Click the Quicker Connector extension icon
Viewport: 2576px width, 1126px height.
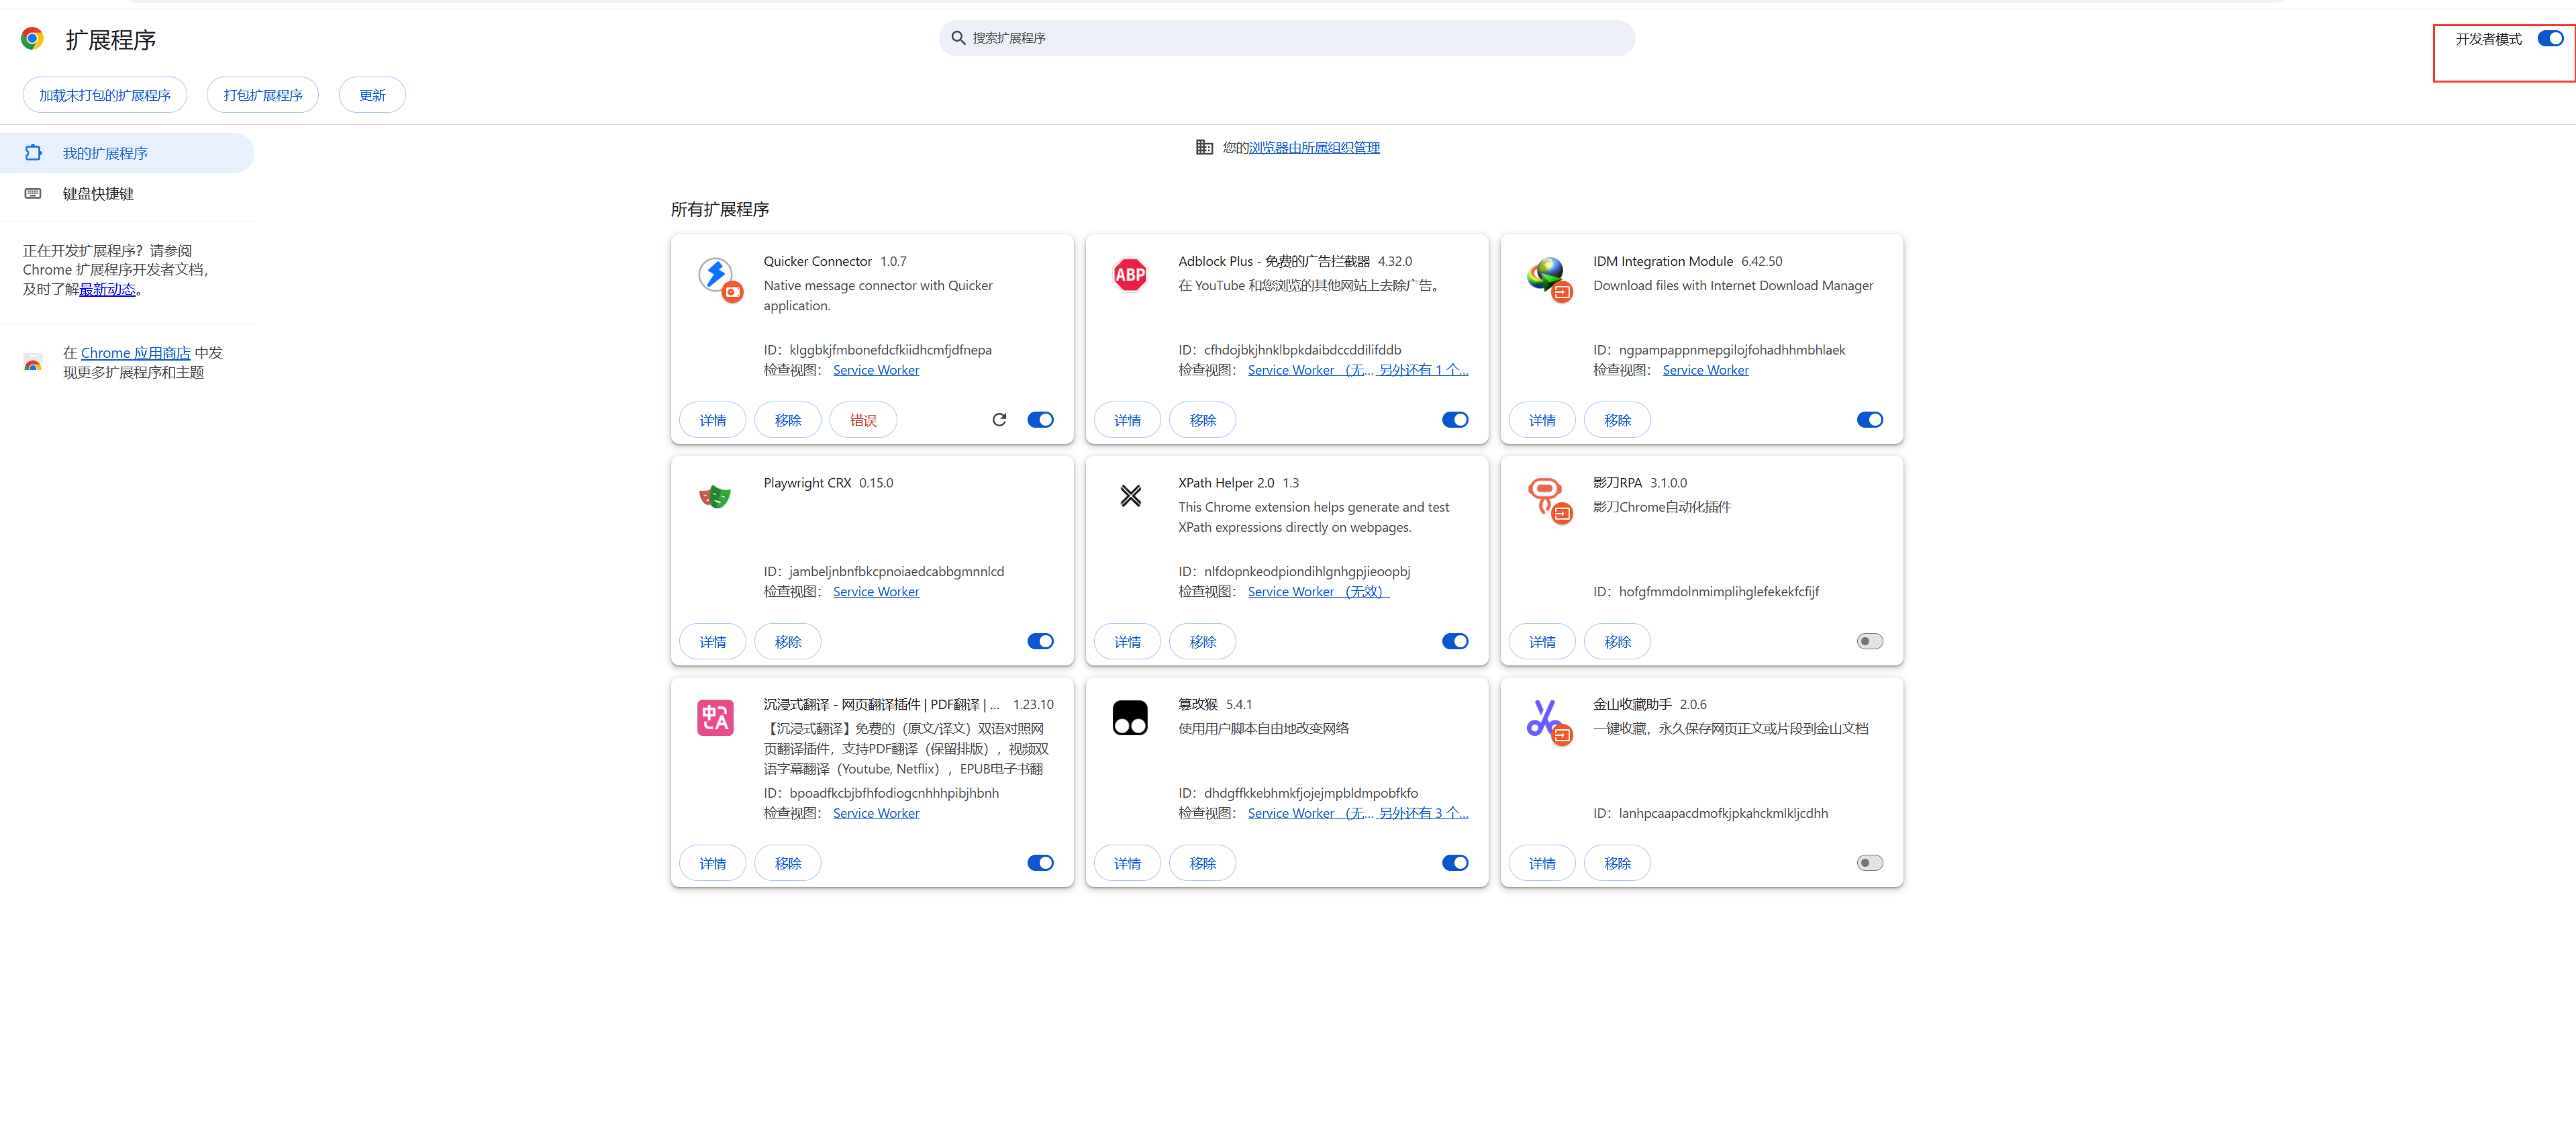tap(717, 276)
